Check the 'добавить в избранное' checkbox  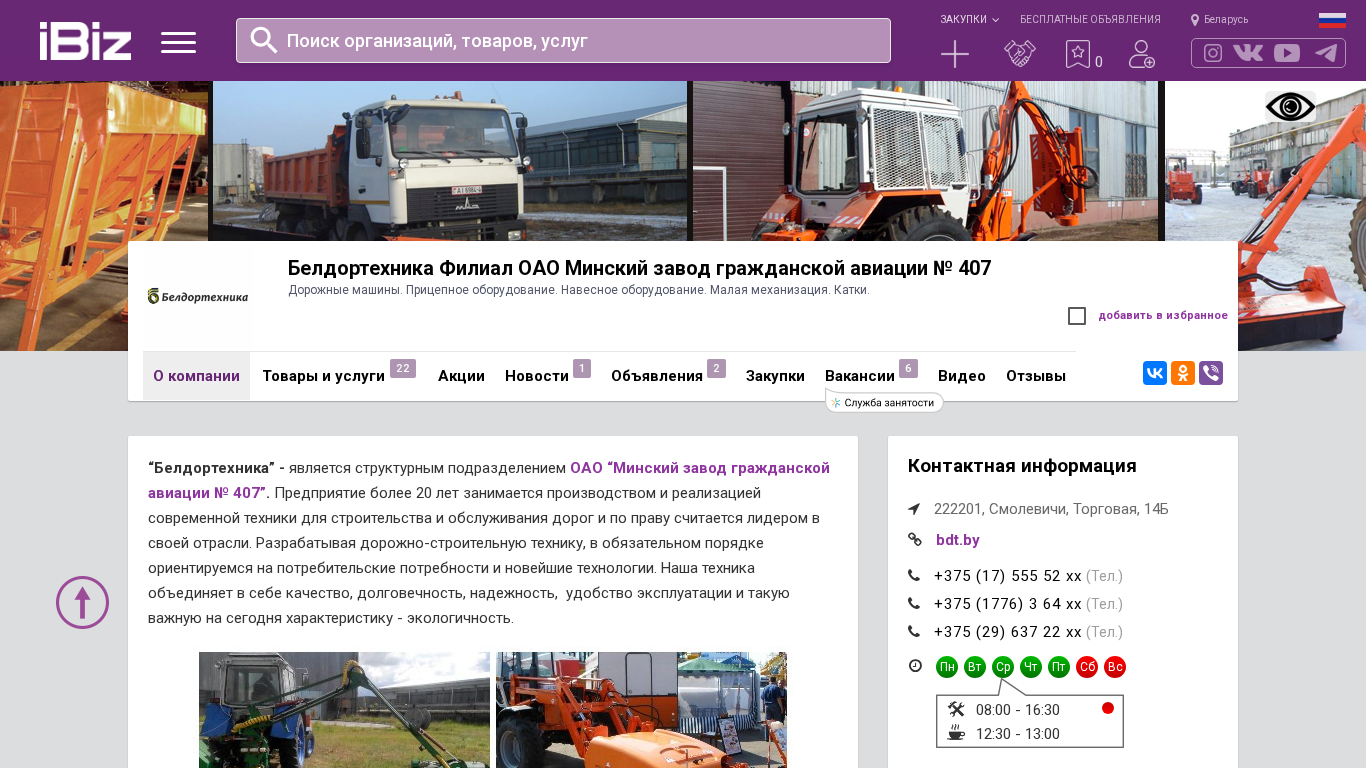point(1077,316)
